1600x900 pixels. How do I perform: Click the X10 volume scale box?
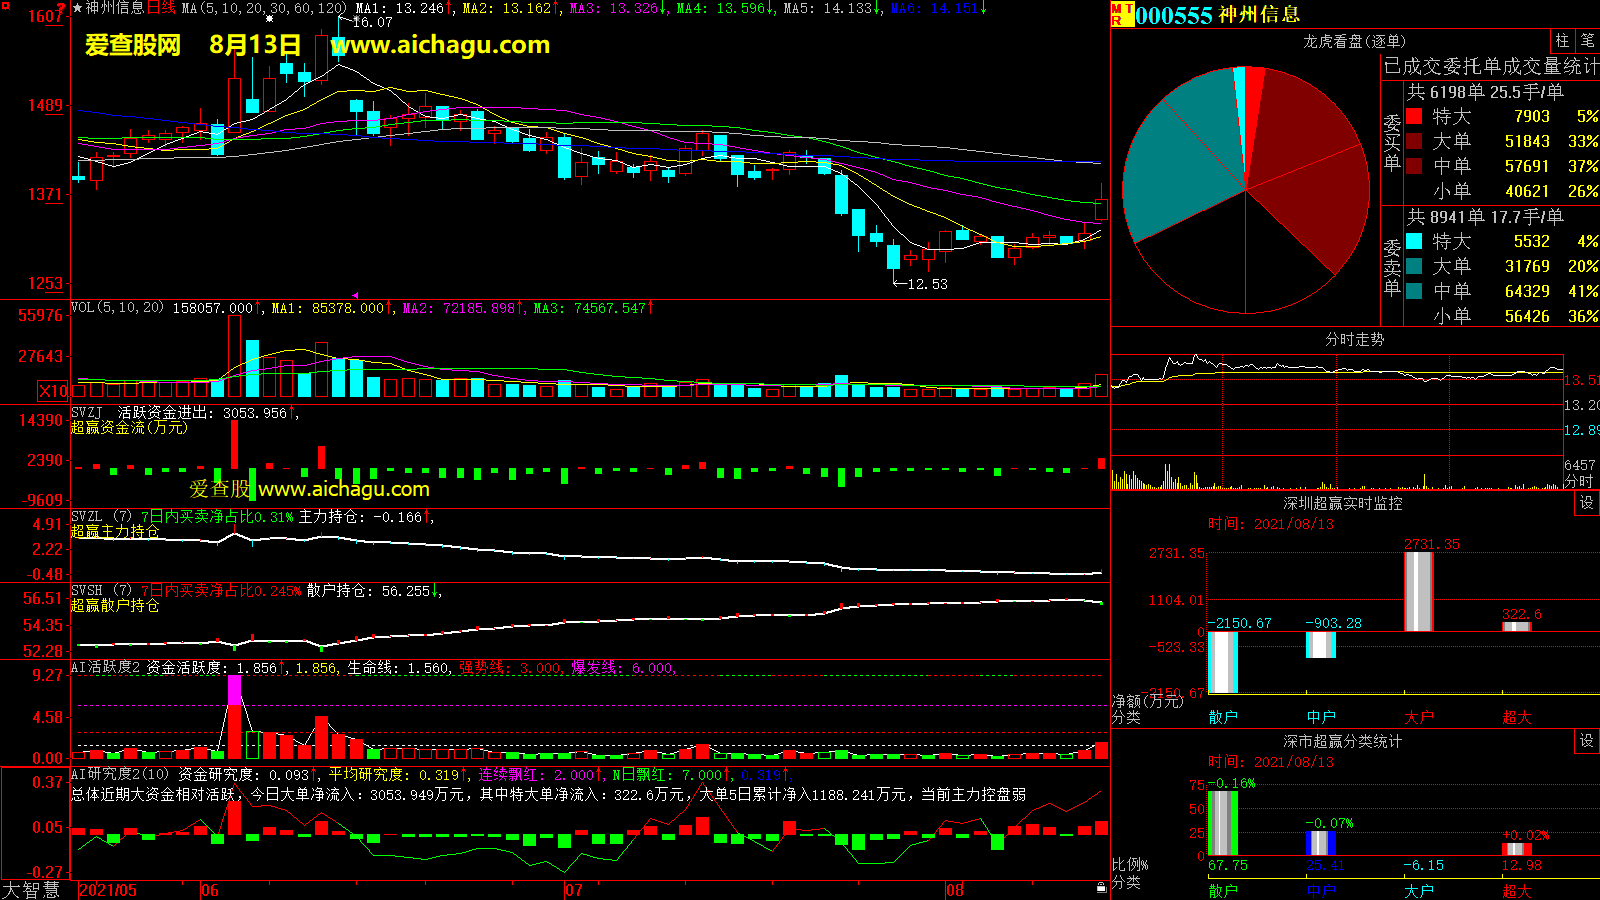pos(53,391)
